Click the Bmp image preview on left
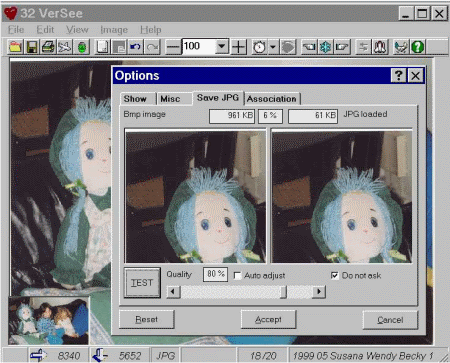This screenshot has height=363, width=450. pyautogui.click(x=196, y=197)
